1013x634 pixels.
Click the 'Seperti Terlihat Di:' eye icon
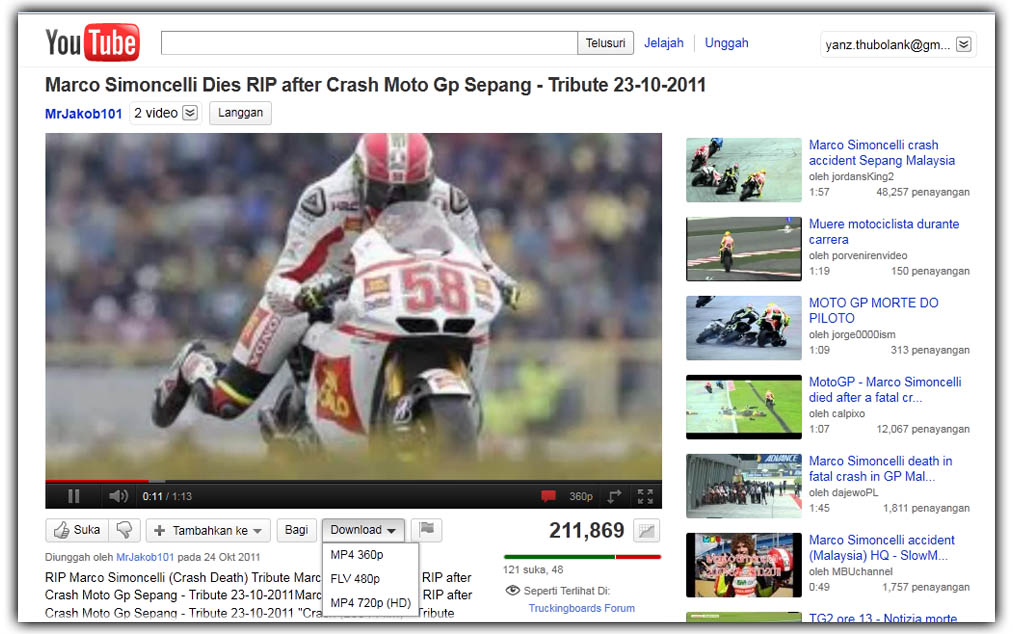point(512,591)
